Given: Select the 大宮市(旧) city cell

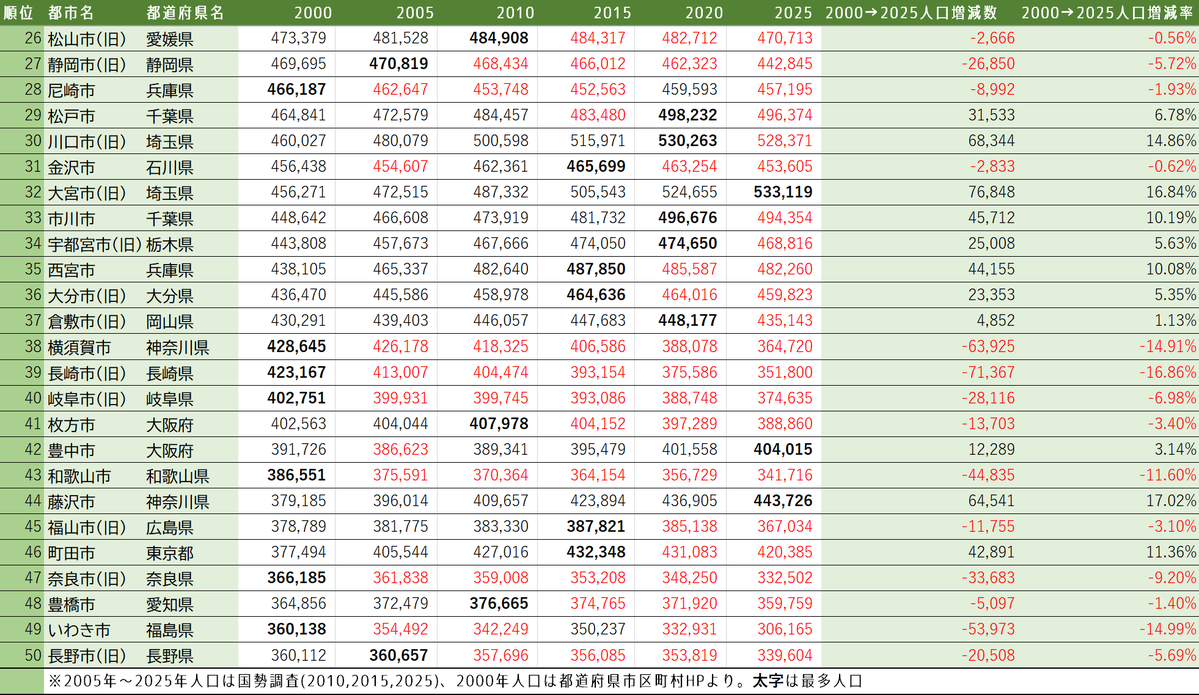Looking at the screenshot, I should [x=86, y=193].
